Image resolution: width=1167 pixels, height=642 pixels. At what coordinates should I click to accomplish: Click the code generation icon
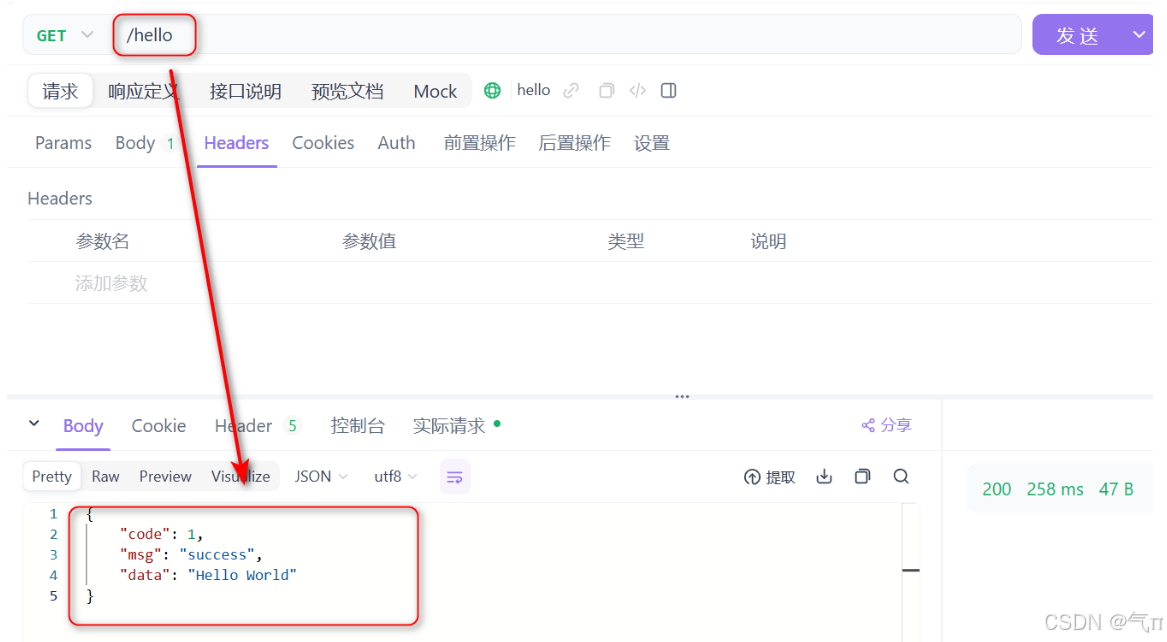coord(638,91)
